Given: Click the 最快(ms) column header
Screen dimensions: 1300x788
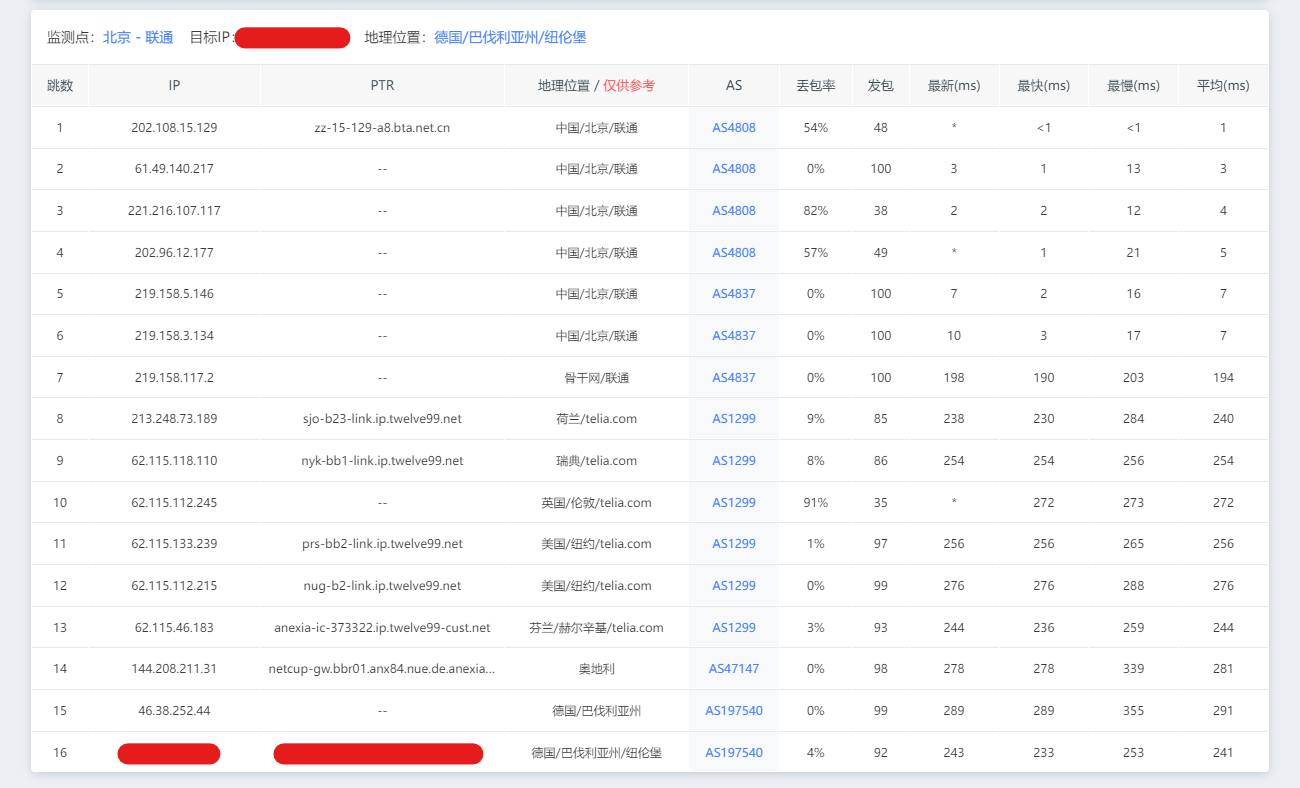Looking at the screenshot, I should [1043, 86].
